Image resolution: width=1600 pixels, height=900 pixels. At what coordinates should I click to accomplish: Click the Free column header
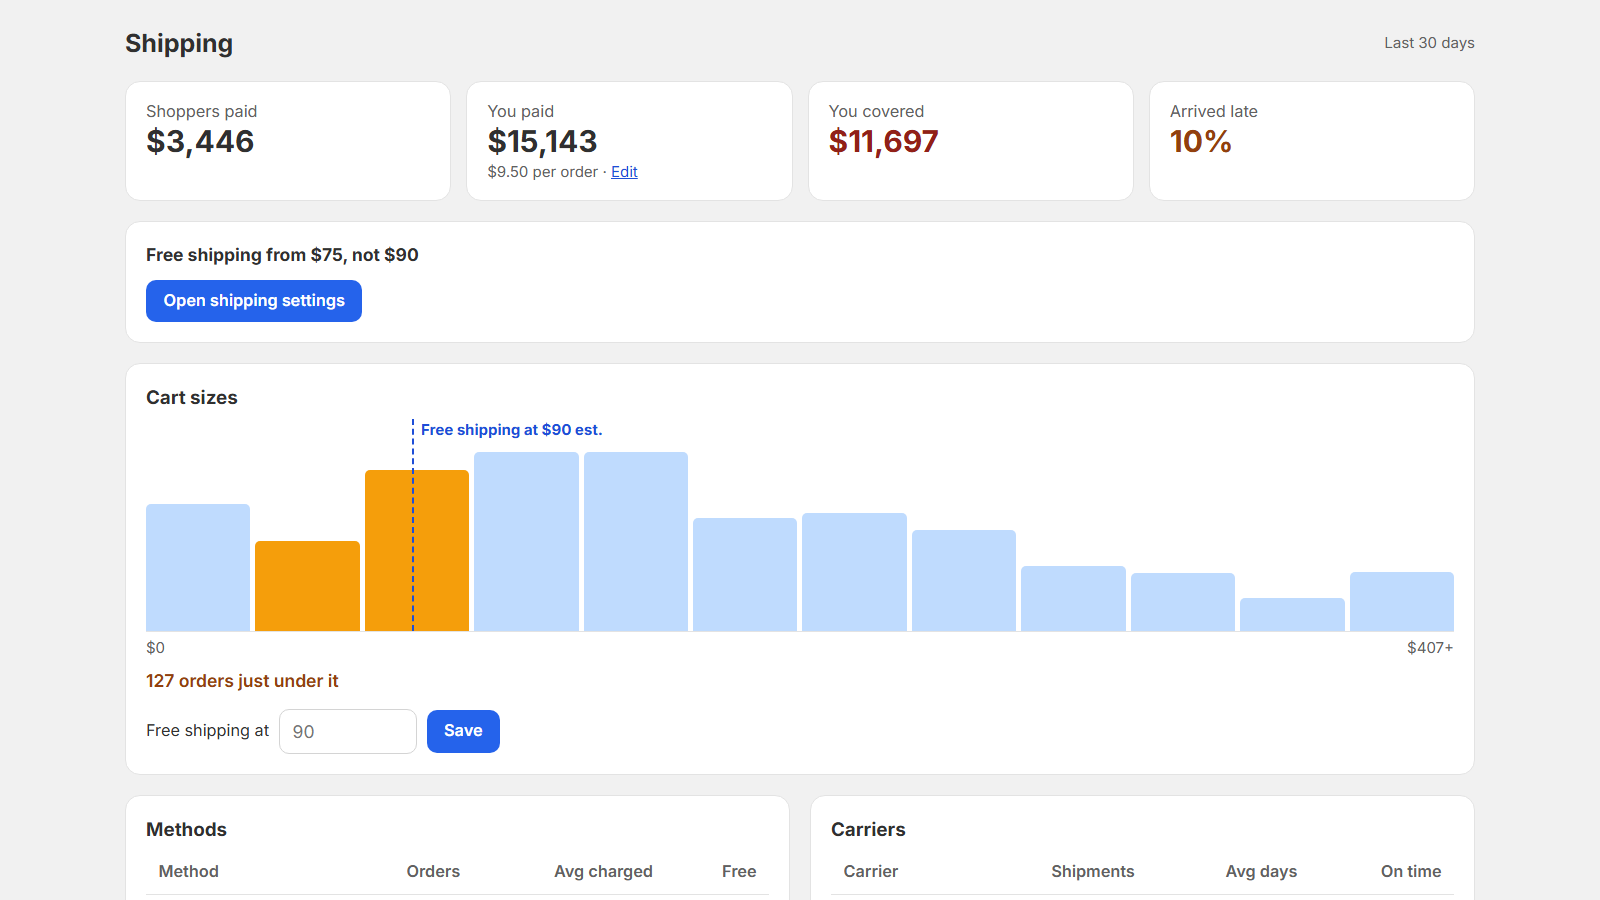click(x=739, y=871)
